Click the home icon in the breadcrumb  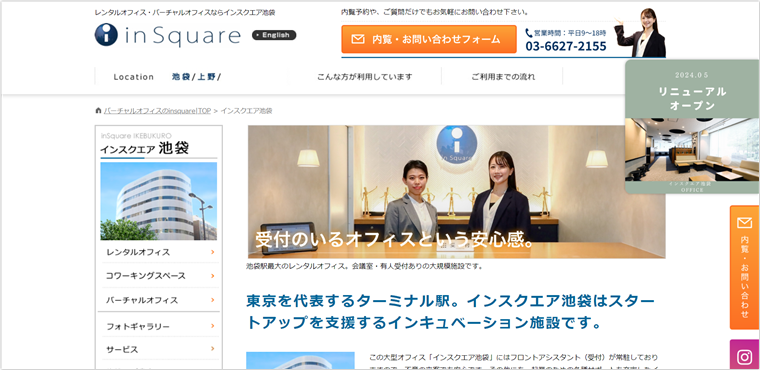98,111
